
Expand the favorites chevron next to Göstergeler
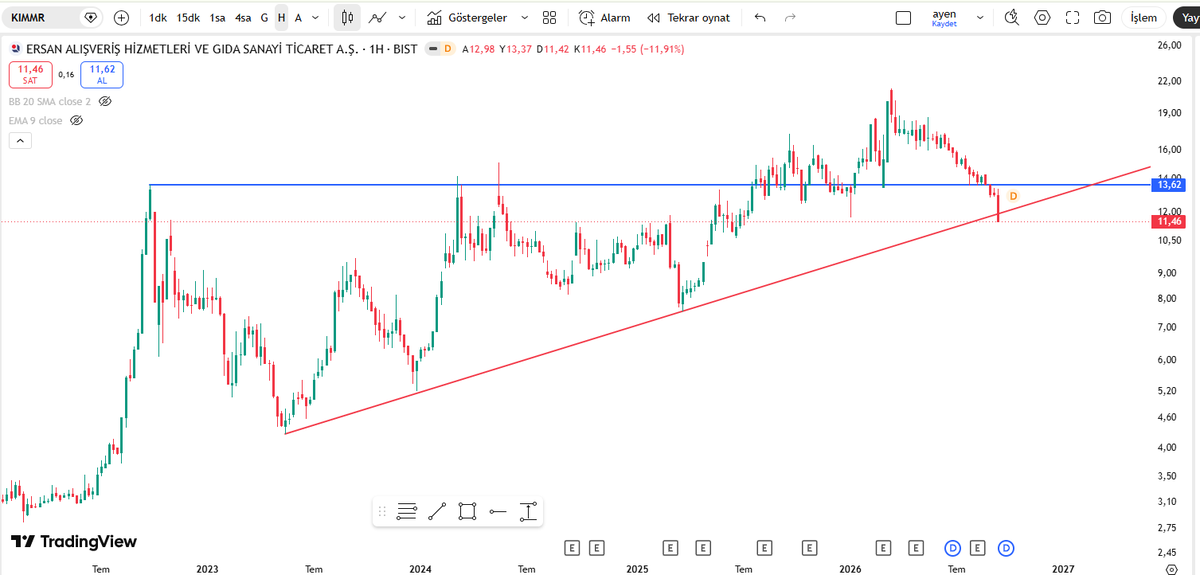[525, 17]
